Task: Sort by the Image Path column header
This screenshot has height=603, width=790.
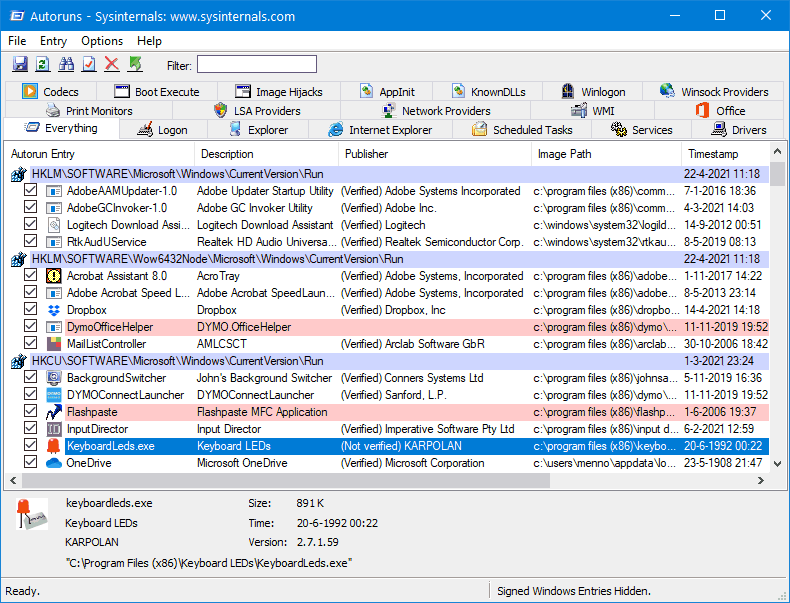Action: pos(607,154)
